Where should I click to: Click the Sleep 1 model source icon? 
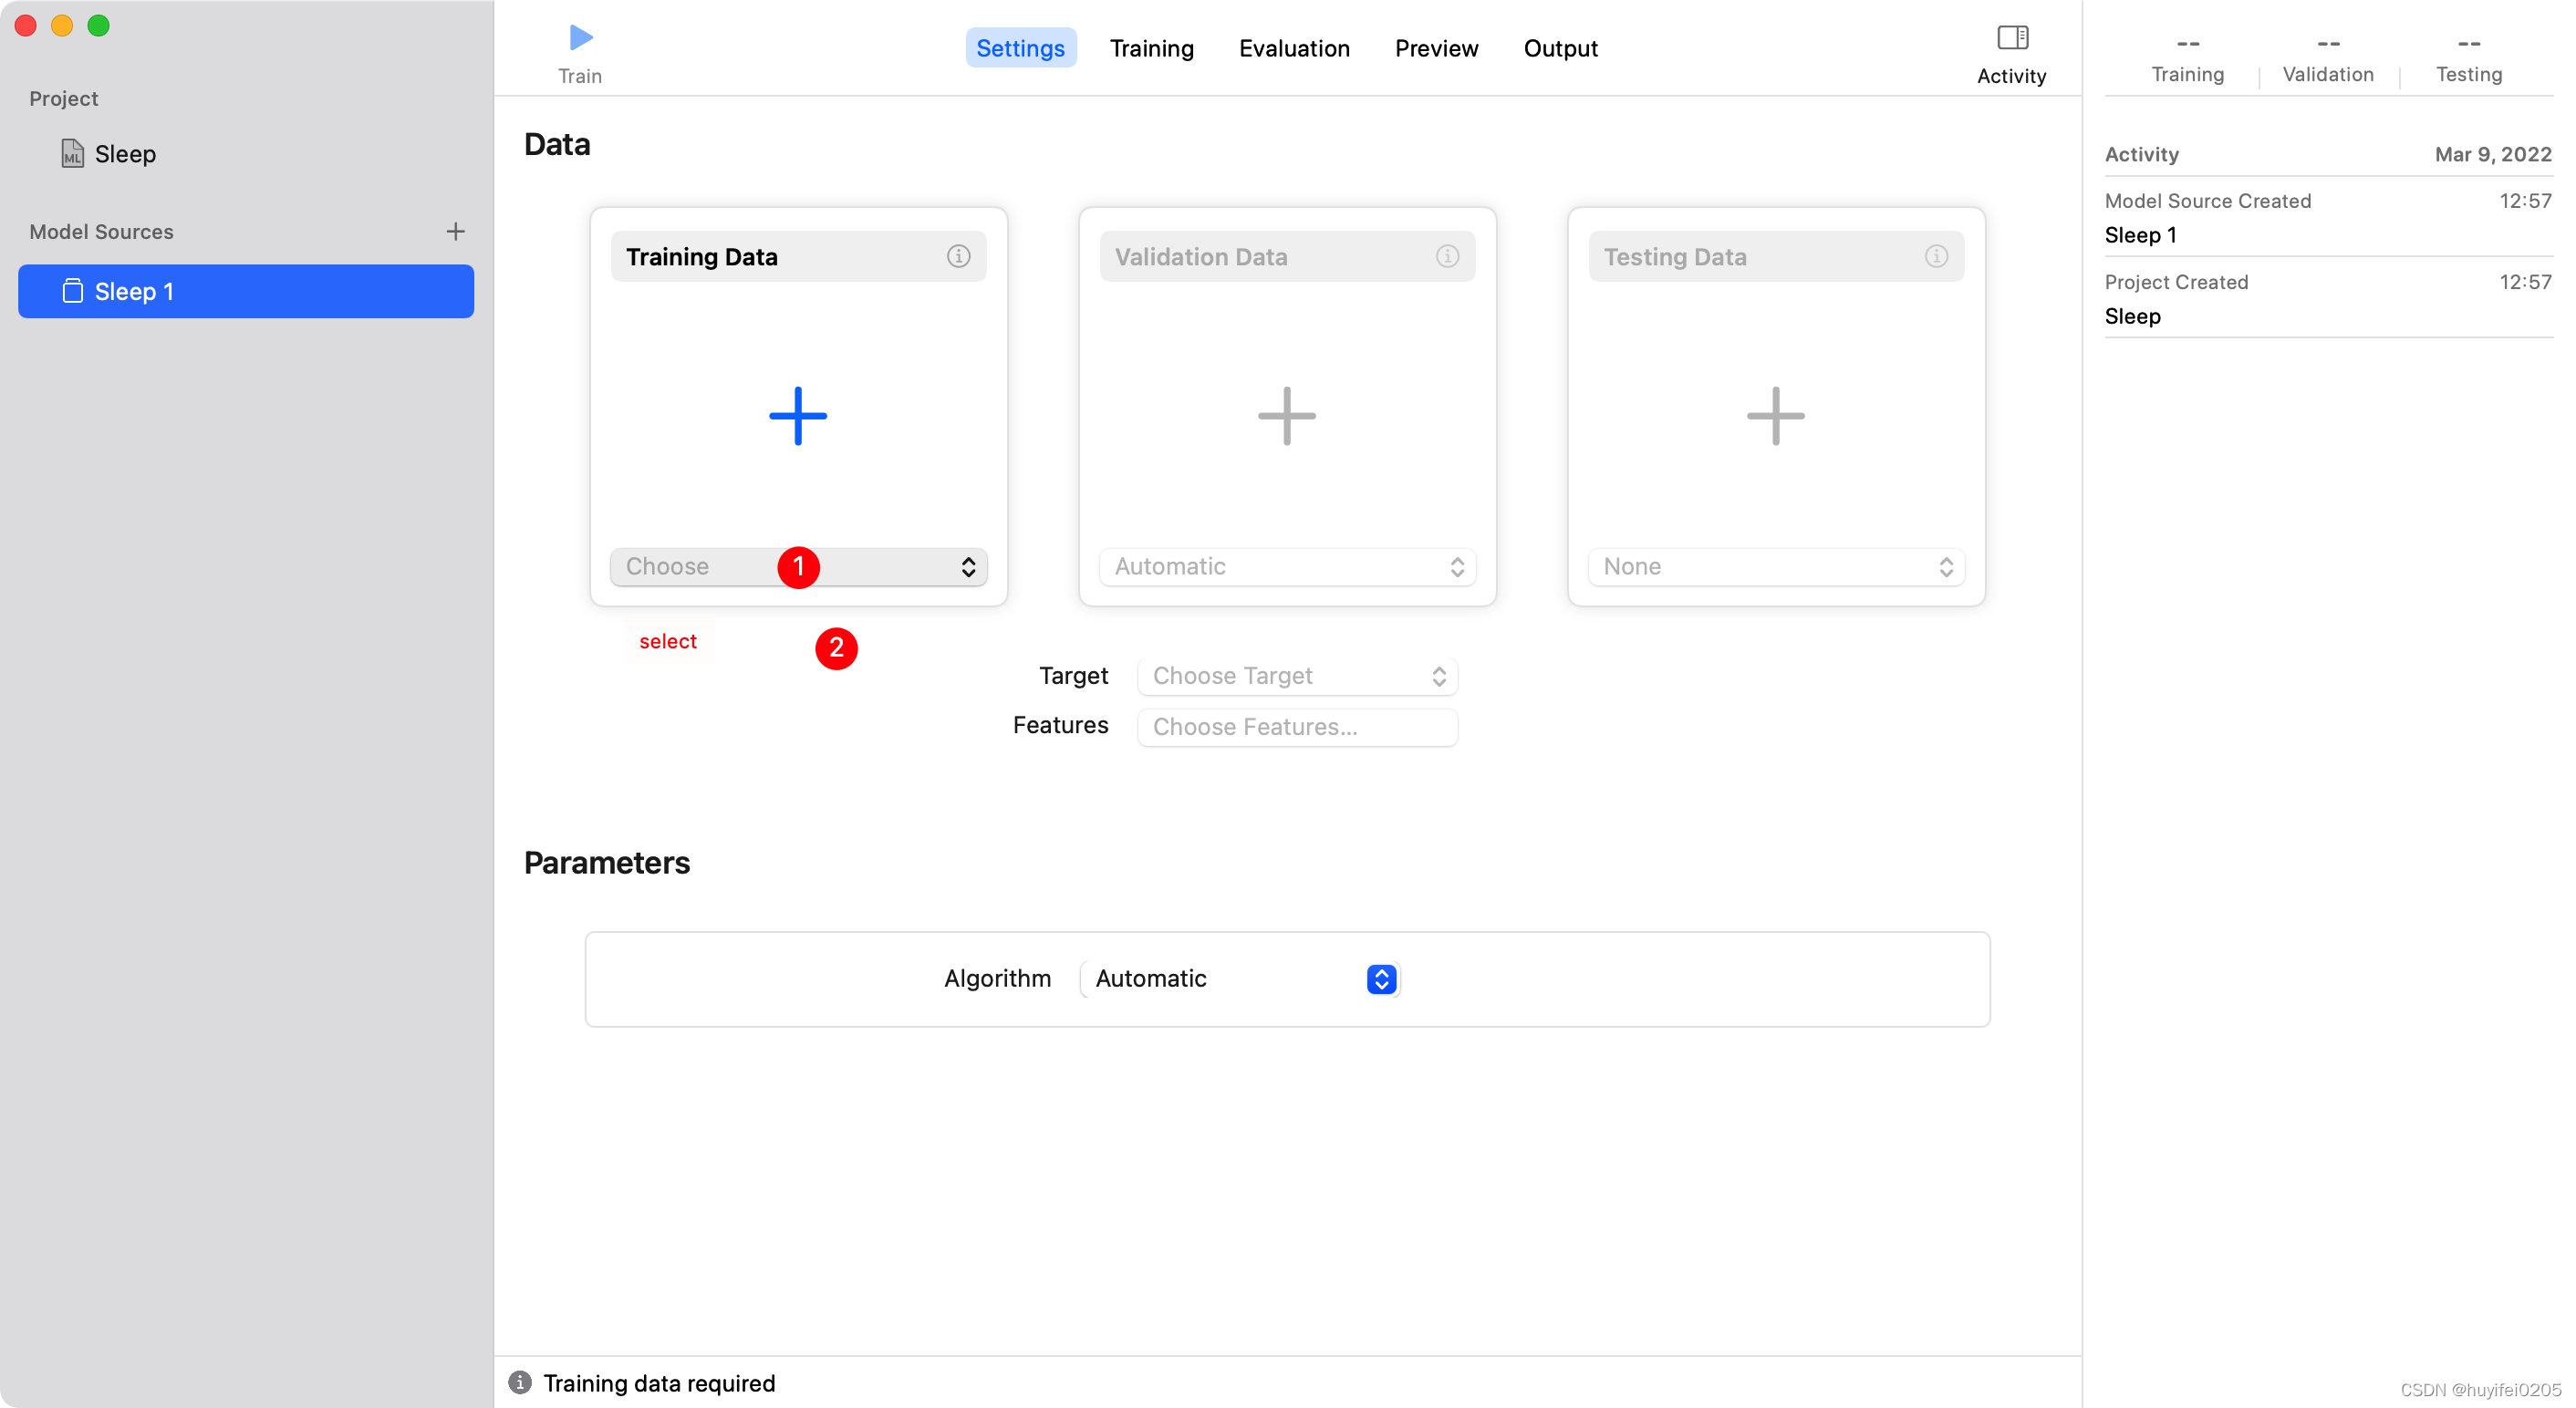click(x=72, y=291)
